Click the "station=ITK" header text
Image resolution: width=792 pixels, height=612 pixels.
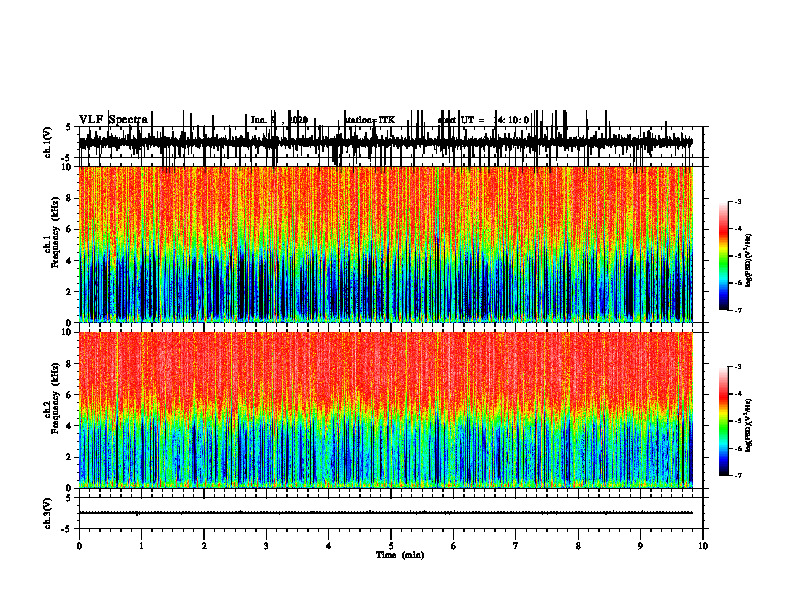[x=370, y=120]
